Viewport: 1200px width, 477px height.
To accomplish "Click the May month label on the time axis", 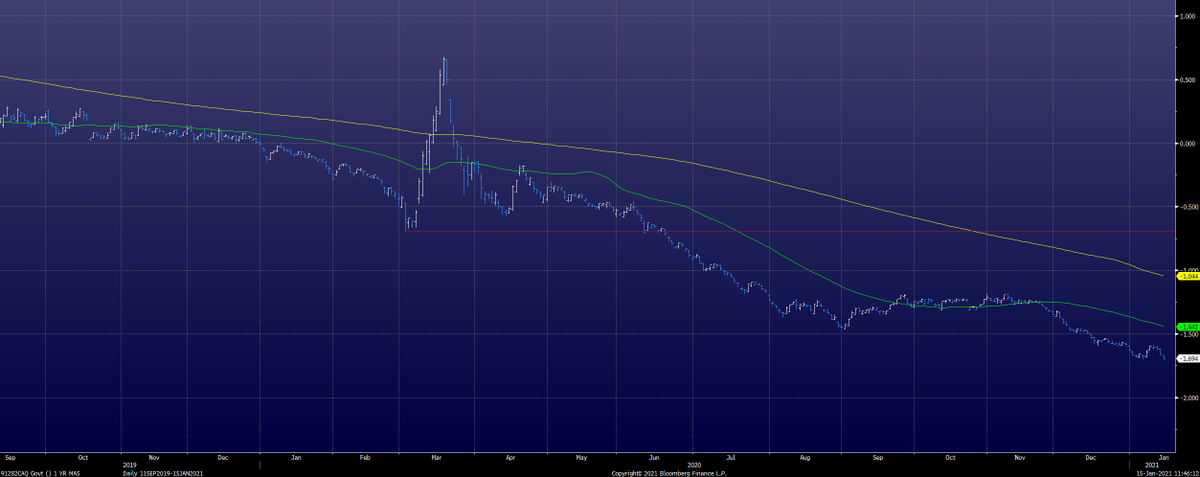I will pos(581,457).
